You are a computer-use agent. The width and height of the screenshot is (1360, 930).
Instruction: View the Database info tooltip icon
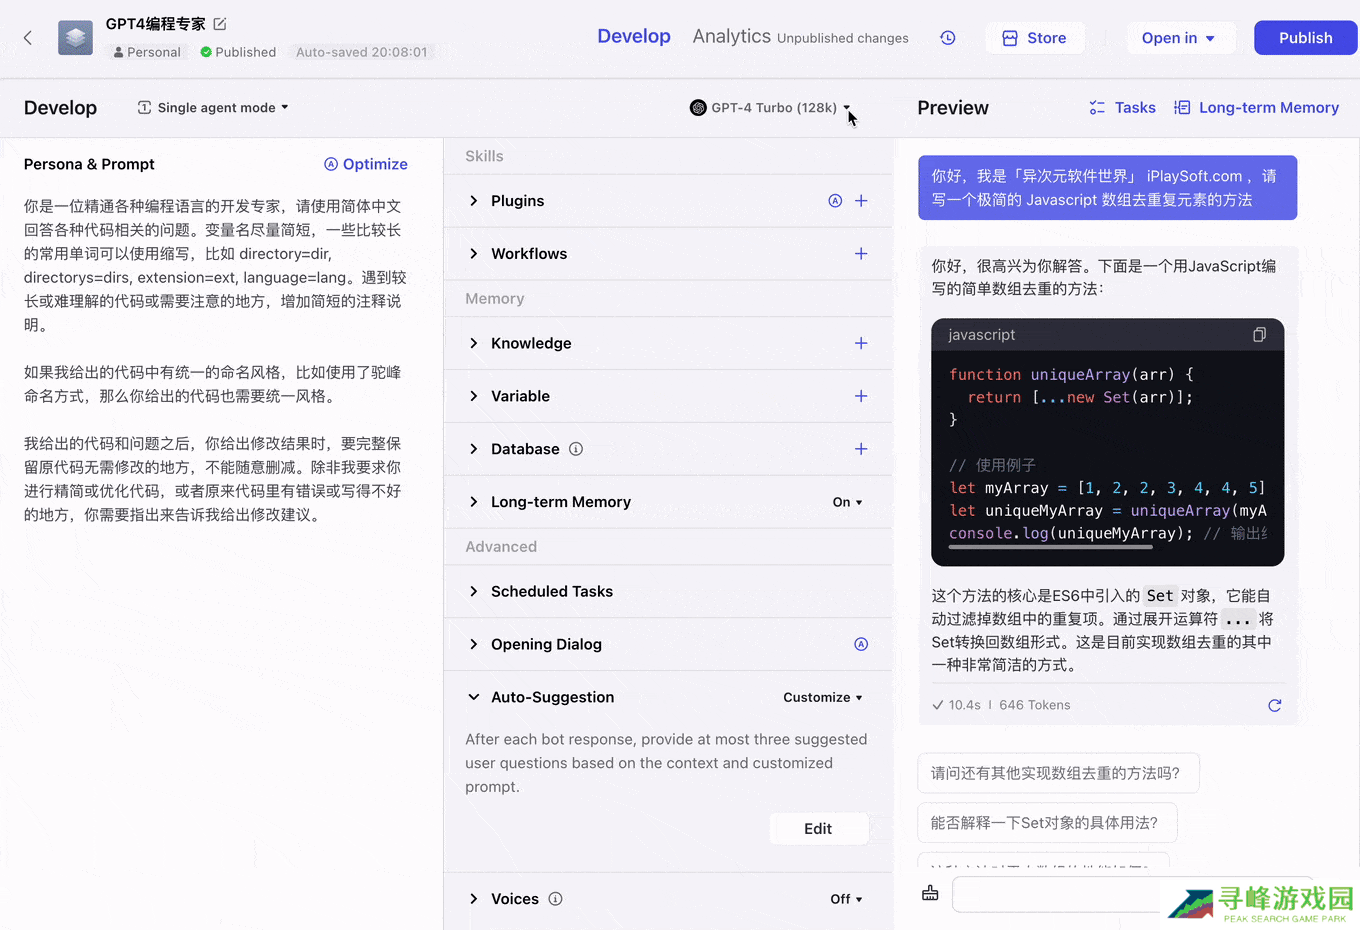point(576,449)
